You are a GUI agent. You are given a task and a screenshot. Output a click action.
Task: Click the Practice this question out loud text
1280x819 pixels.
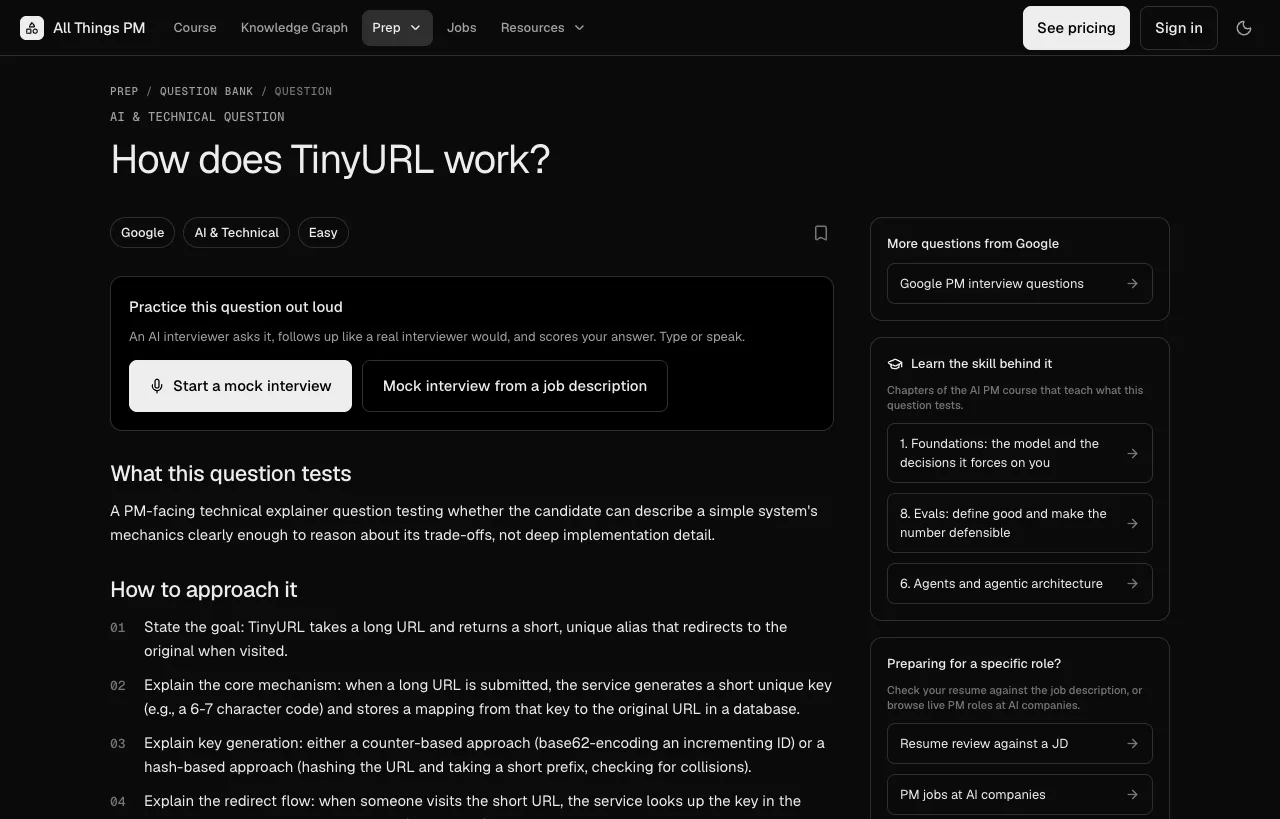[x=236, y=307]
